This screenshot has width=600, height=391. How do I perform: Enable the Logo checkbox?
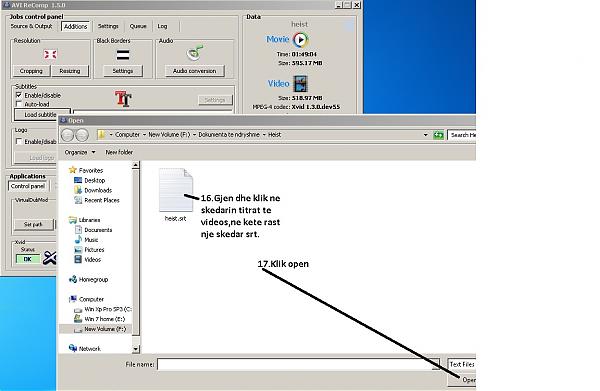coord(18,142)
